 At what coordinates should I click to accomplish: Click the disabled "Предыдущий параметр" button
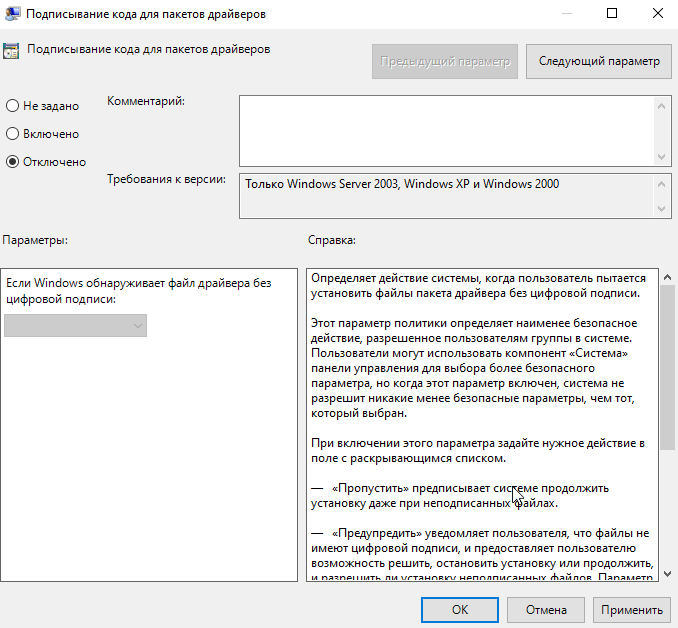[x=445, y=61]
